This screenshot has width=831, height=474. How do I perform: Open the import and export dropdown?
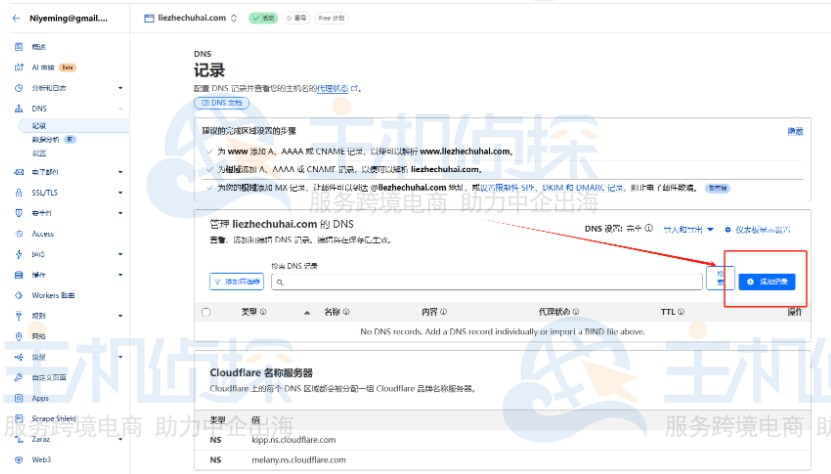pos(688,230)
